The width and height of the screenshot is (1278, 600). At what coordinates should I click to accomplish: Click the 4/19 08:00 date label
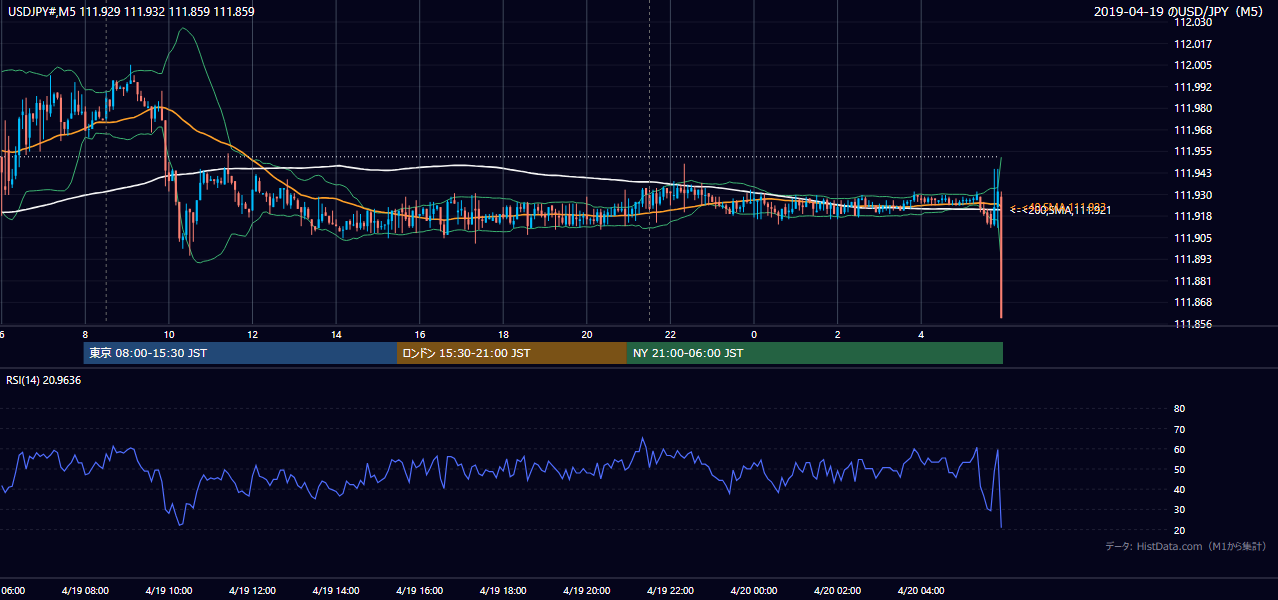pos(85,591)
